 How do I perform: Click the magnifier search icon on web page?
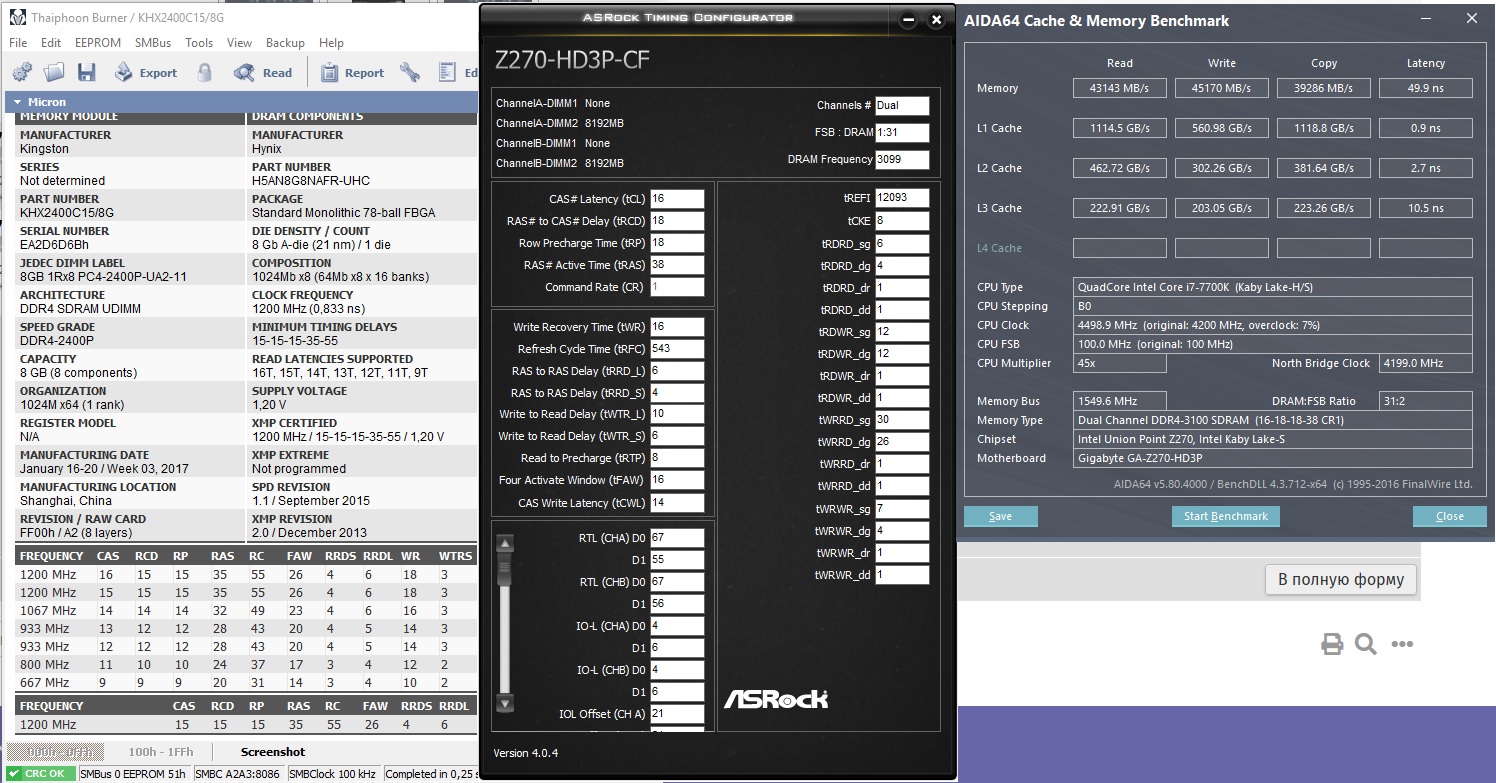[x=1366, y=644]
